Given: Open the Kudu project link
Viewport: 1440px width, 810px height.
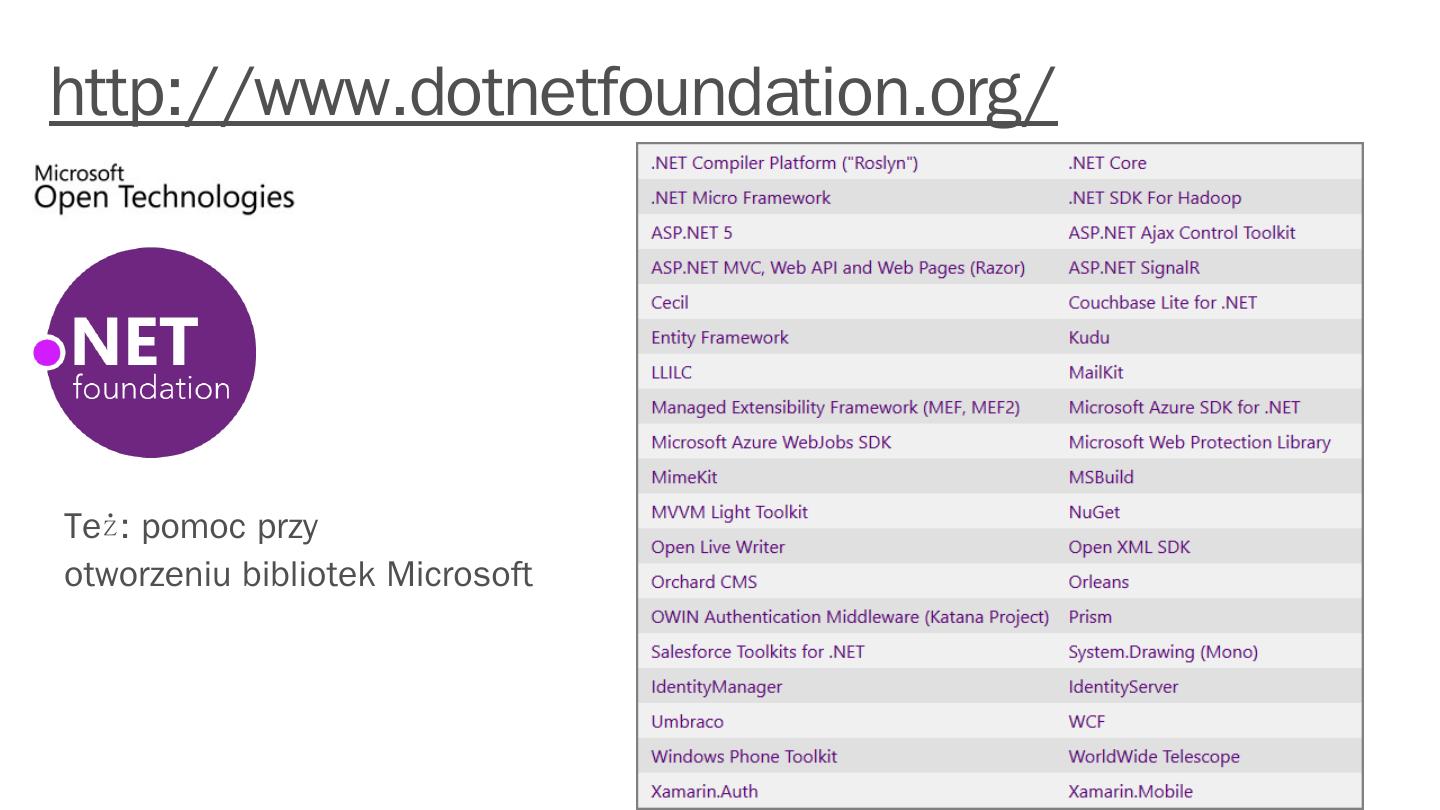Looking at the screenshot, I should click(1089, 338).
